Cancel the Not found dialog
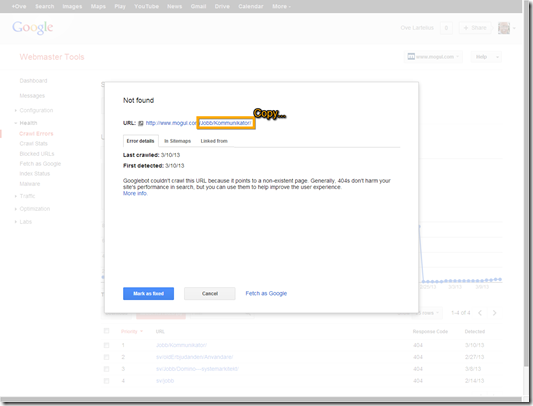Viewport: 533px width, 406px height. 210,293
